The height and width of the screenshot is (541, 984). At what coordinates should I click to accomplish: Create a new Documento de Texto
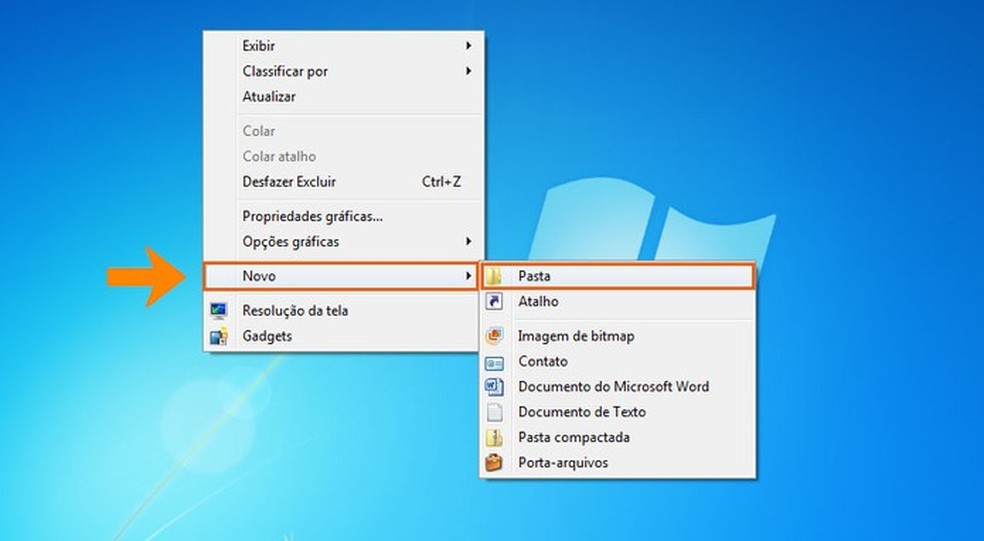(x=618, y=412)
